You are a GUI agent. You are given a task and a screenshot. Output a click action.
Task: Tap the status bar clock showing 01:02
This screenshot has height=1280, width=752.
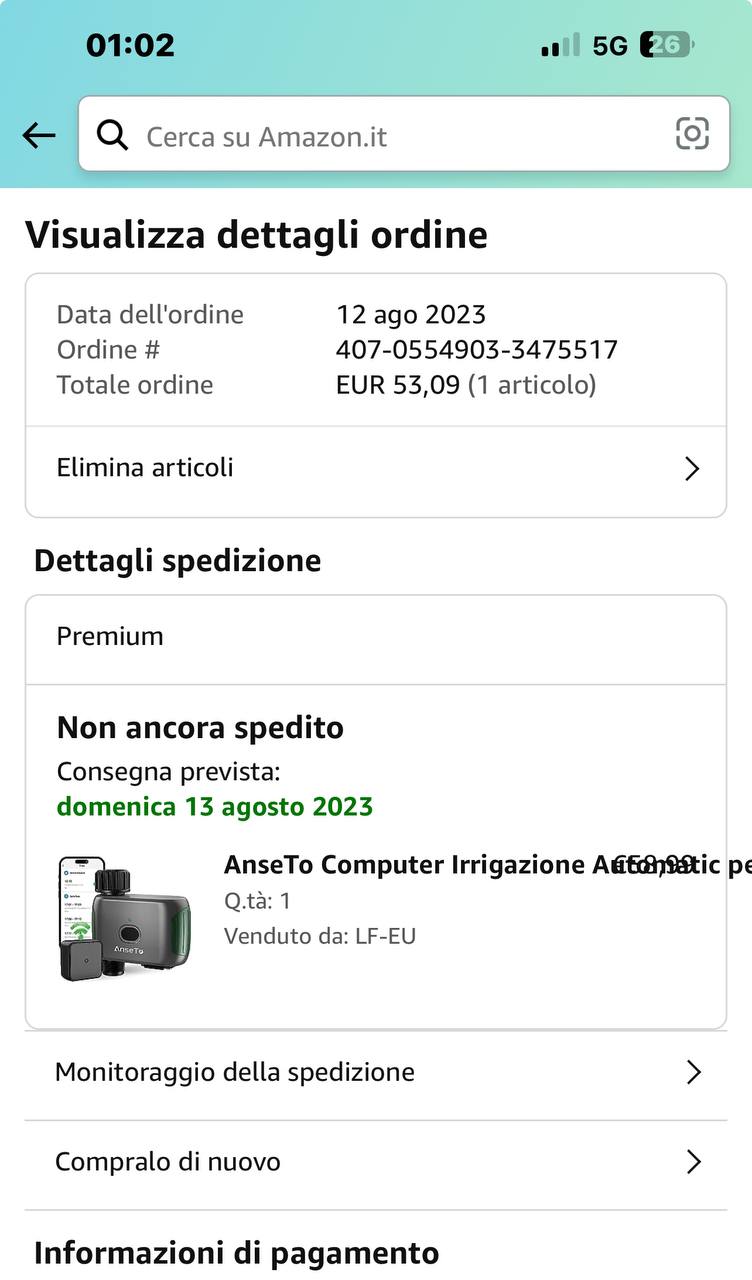point(130,45)
